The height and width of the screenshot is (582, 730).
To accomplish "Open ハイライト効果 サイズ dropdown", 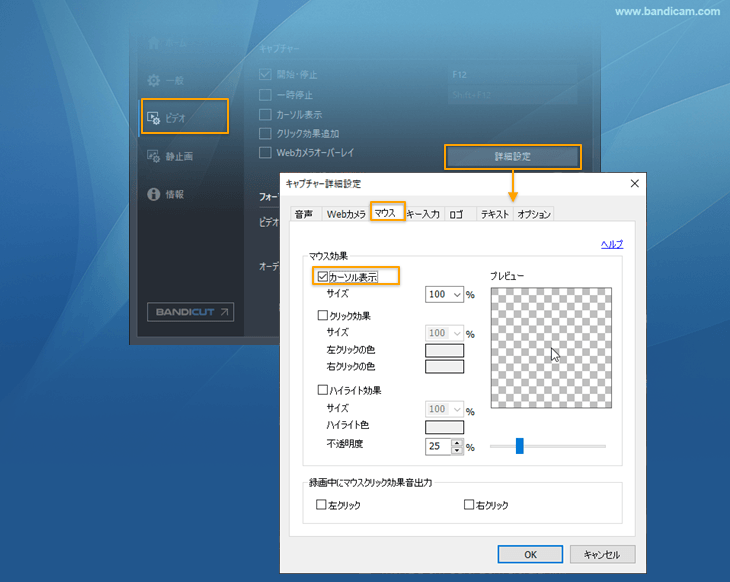I will pyautogui.click(x=444, y=409).
